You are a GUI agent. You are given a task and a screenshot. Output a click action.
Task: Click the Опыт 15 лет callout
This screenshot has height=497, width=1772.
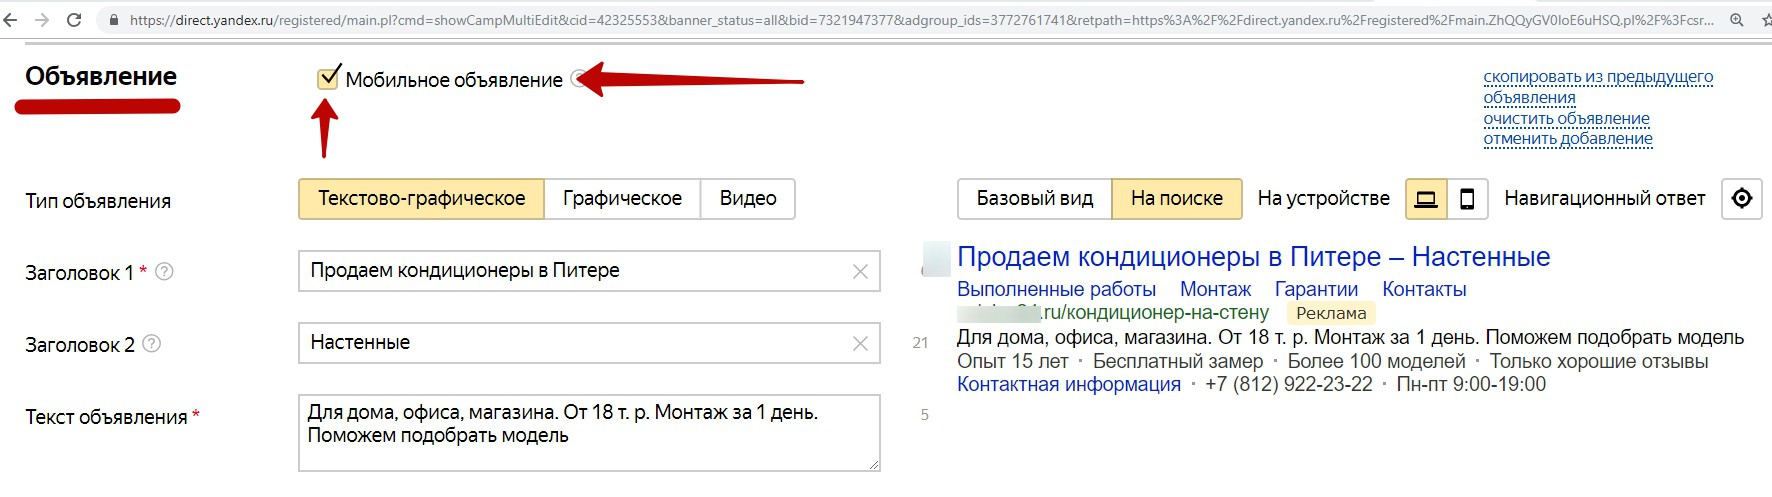point(1012,361)
